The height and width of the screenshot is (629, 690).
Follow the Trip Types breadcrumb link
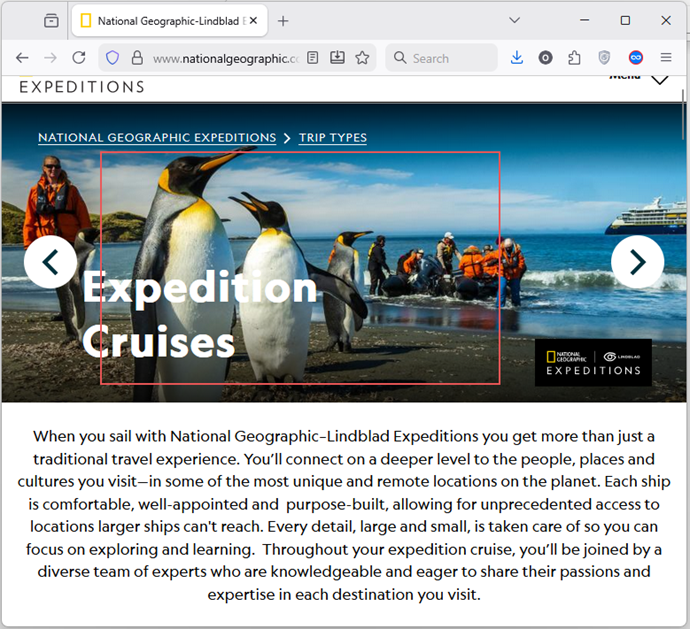pos(332,138)
